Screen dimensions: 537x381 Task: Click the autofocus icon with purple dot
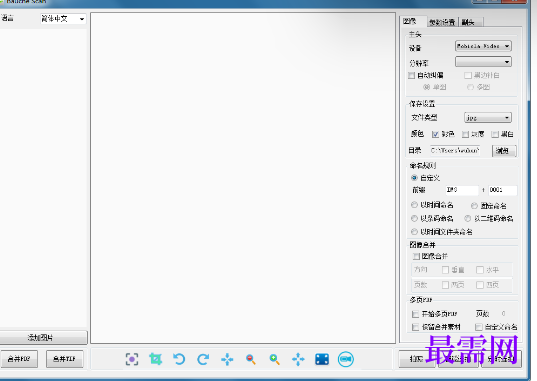tap(132, 359)
